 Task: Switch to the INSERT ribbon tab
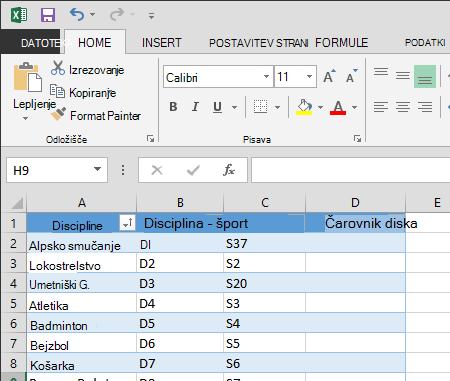coord(162,43)
